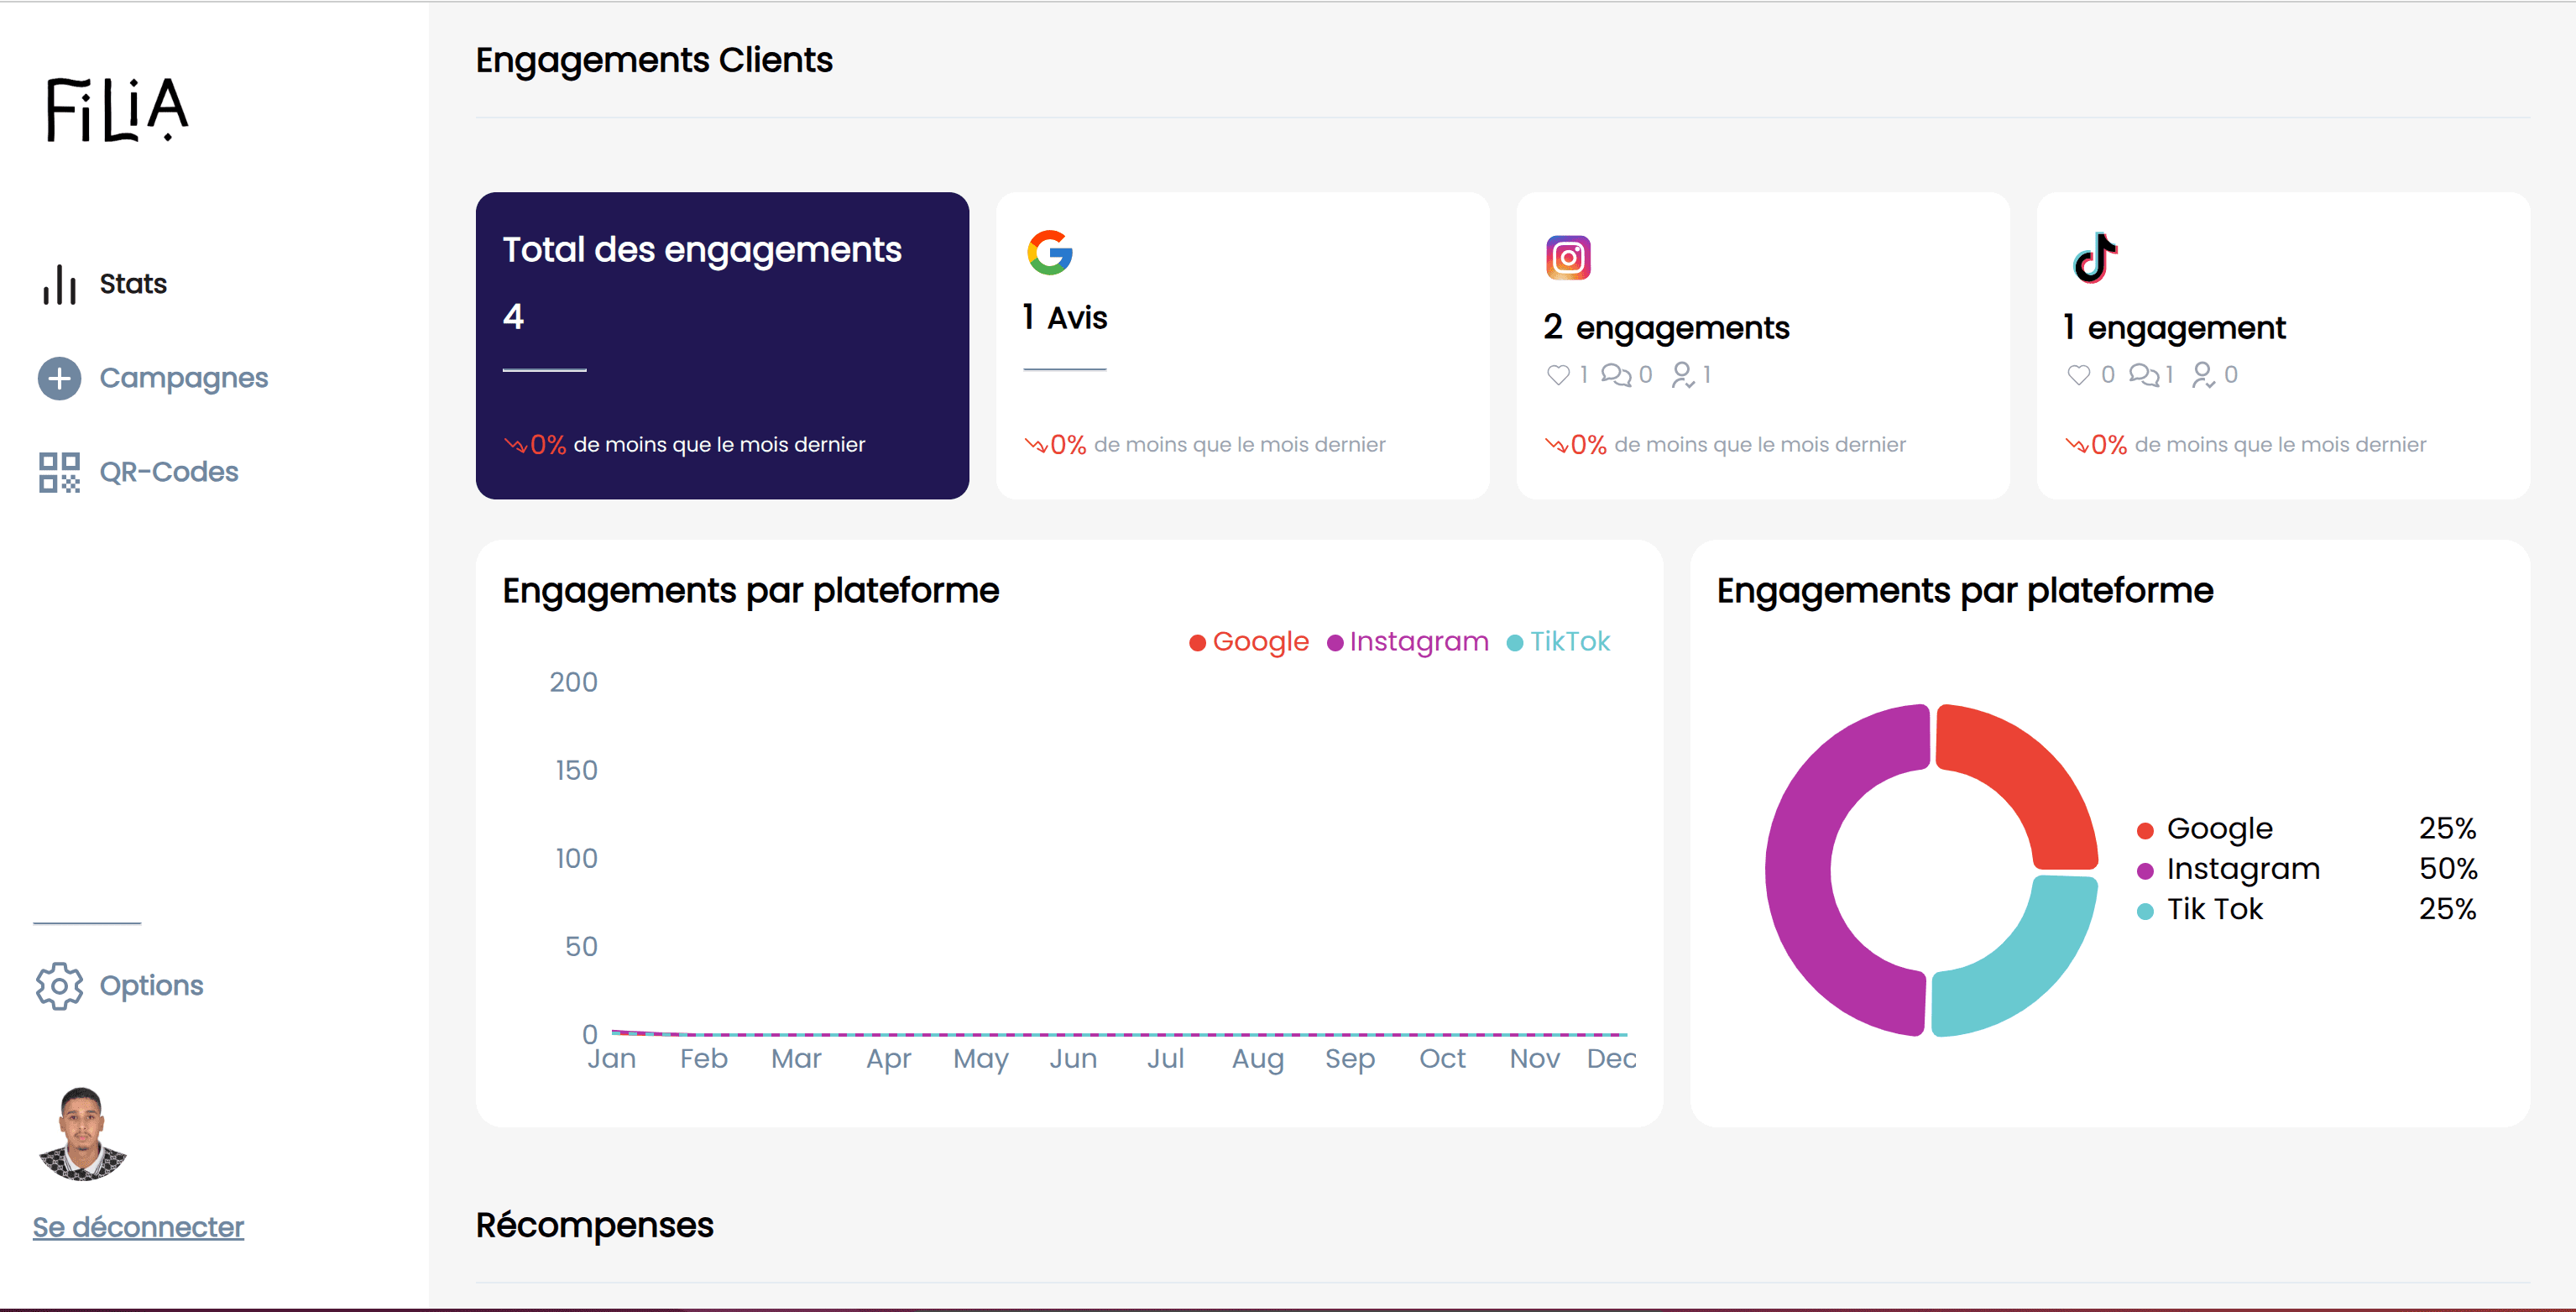This screenshot has width=2576, height=1312.
Task: Click the Se déconnecter link
Action: coord(138,1227)
